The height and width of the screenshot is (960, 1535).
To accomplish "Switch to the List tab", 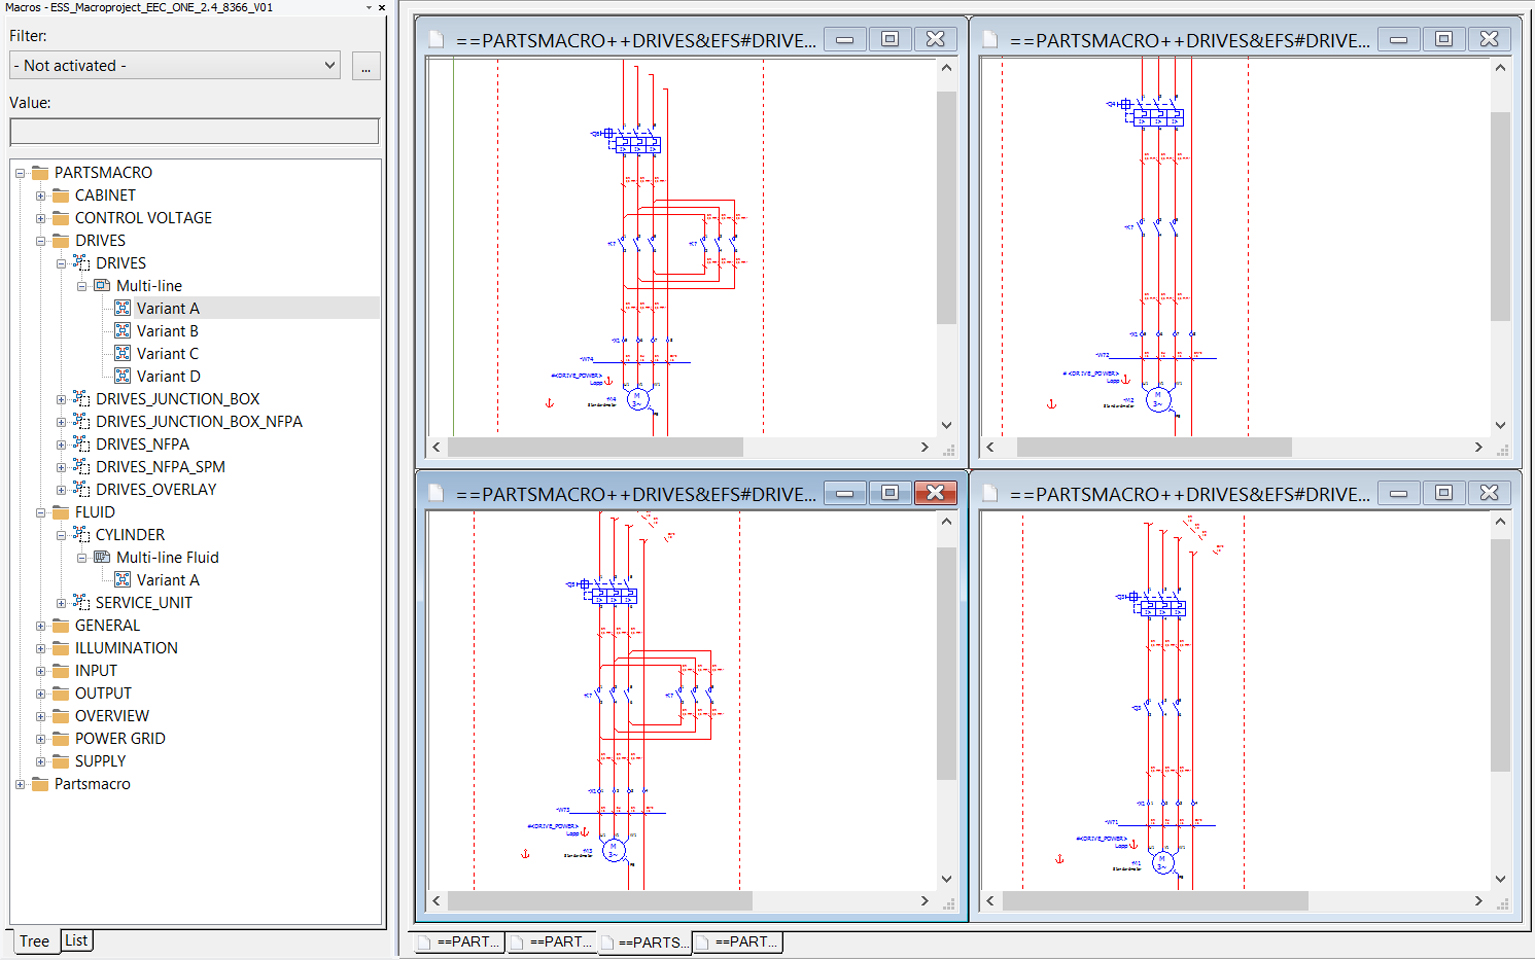I will coord(76,940).
